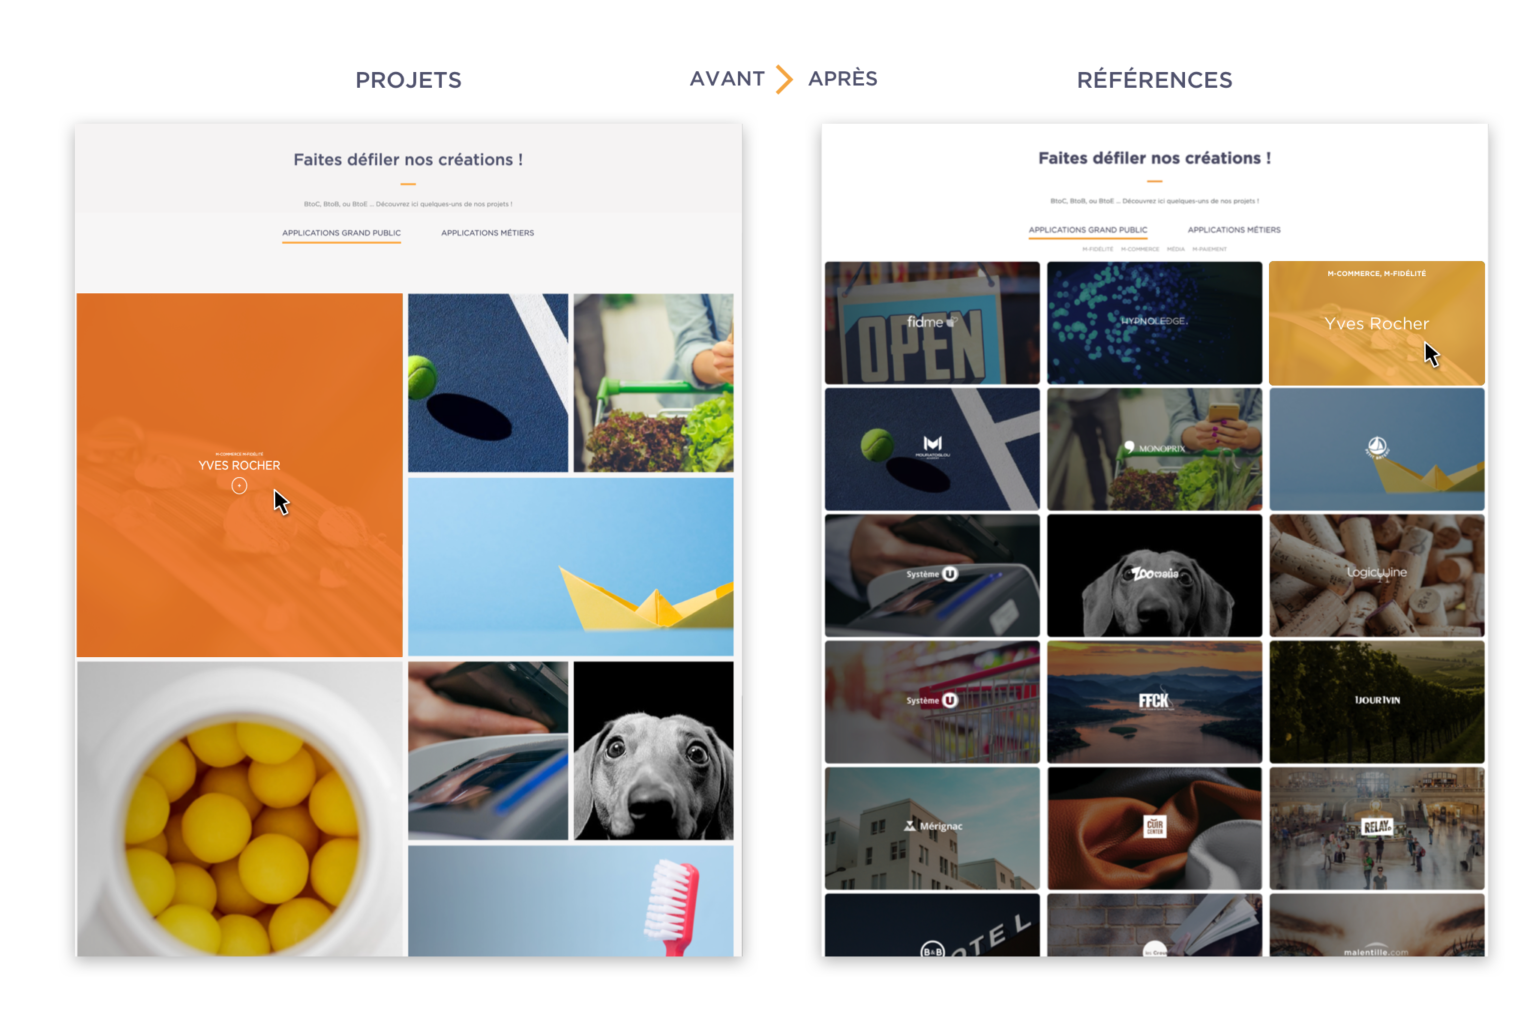The image size is (1536, 1024).
Task: Filter references by M-Commerce
Action: tap(1140, 249)
